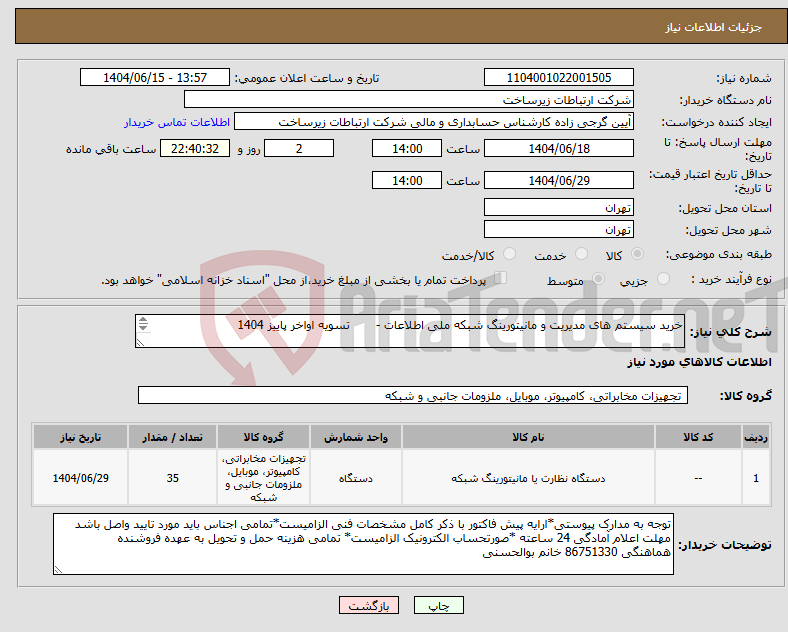Click the remaining time field 22:40:32

click(195, 149)
